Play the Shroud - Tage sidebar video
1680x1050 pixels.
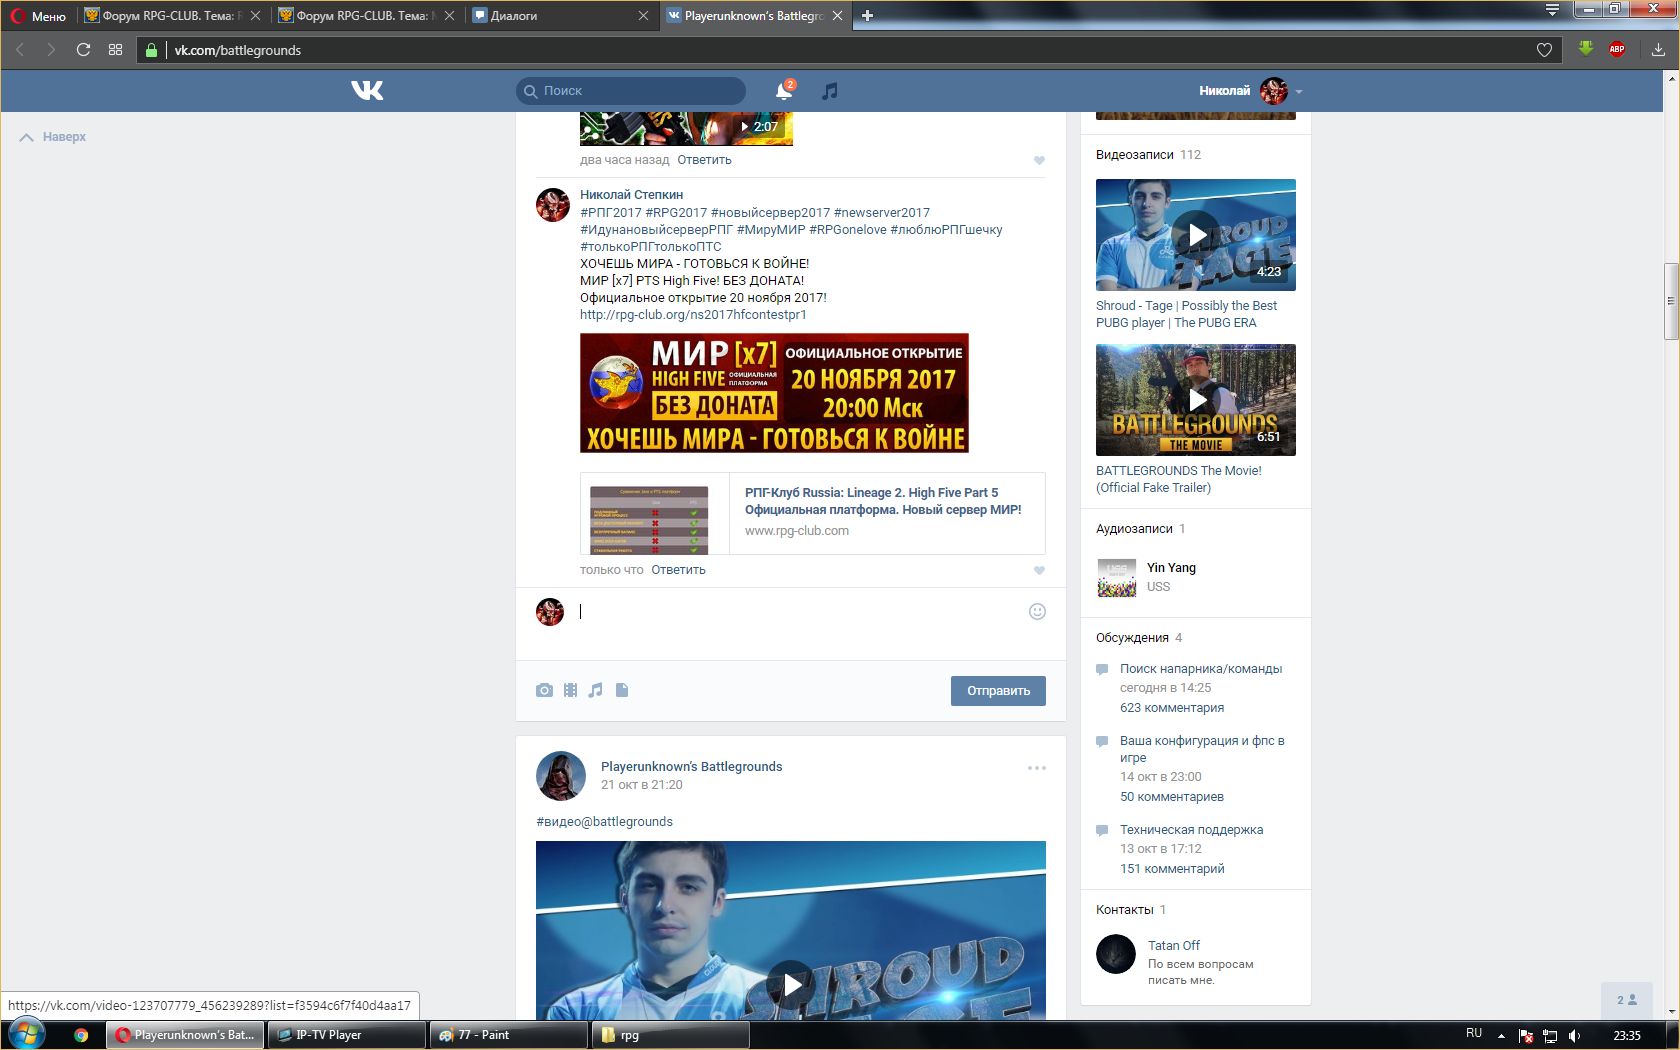tap(1196, 235)
